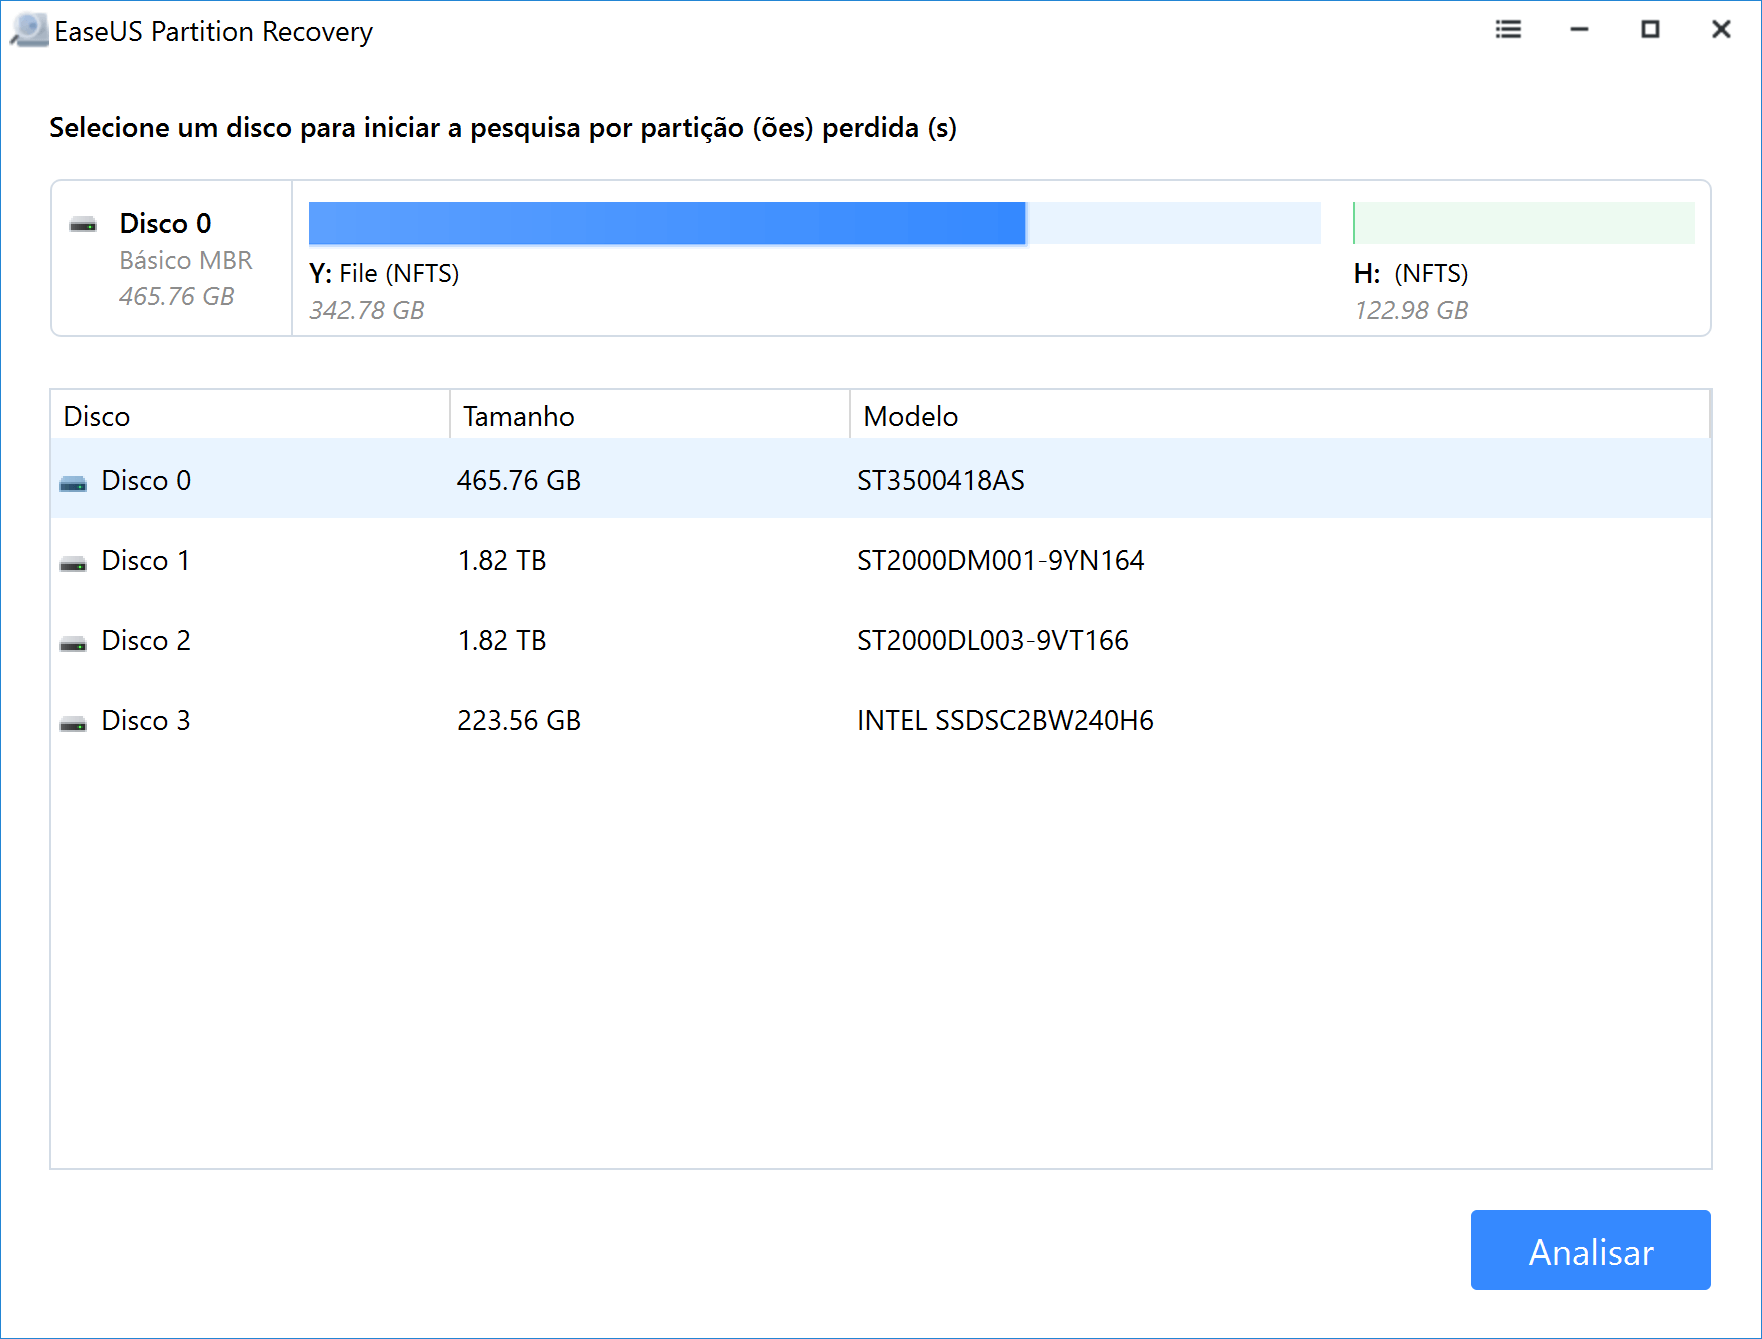Click the 465.76 GB size cell in table
The image size is (1762, 1339).
[x=519, y=480]
